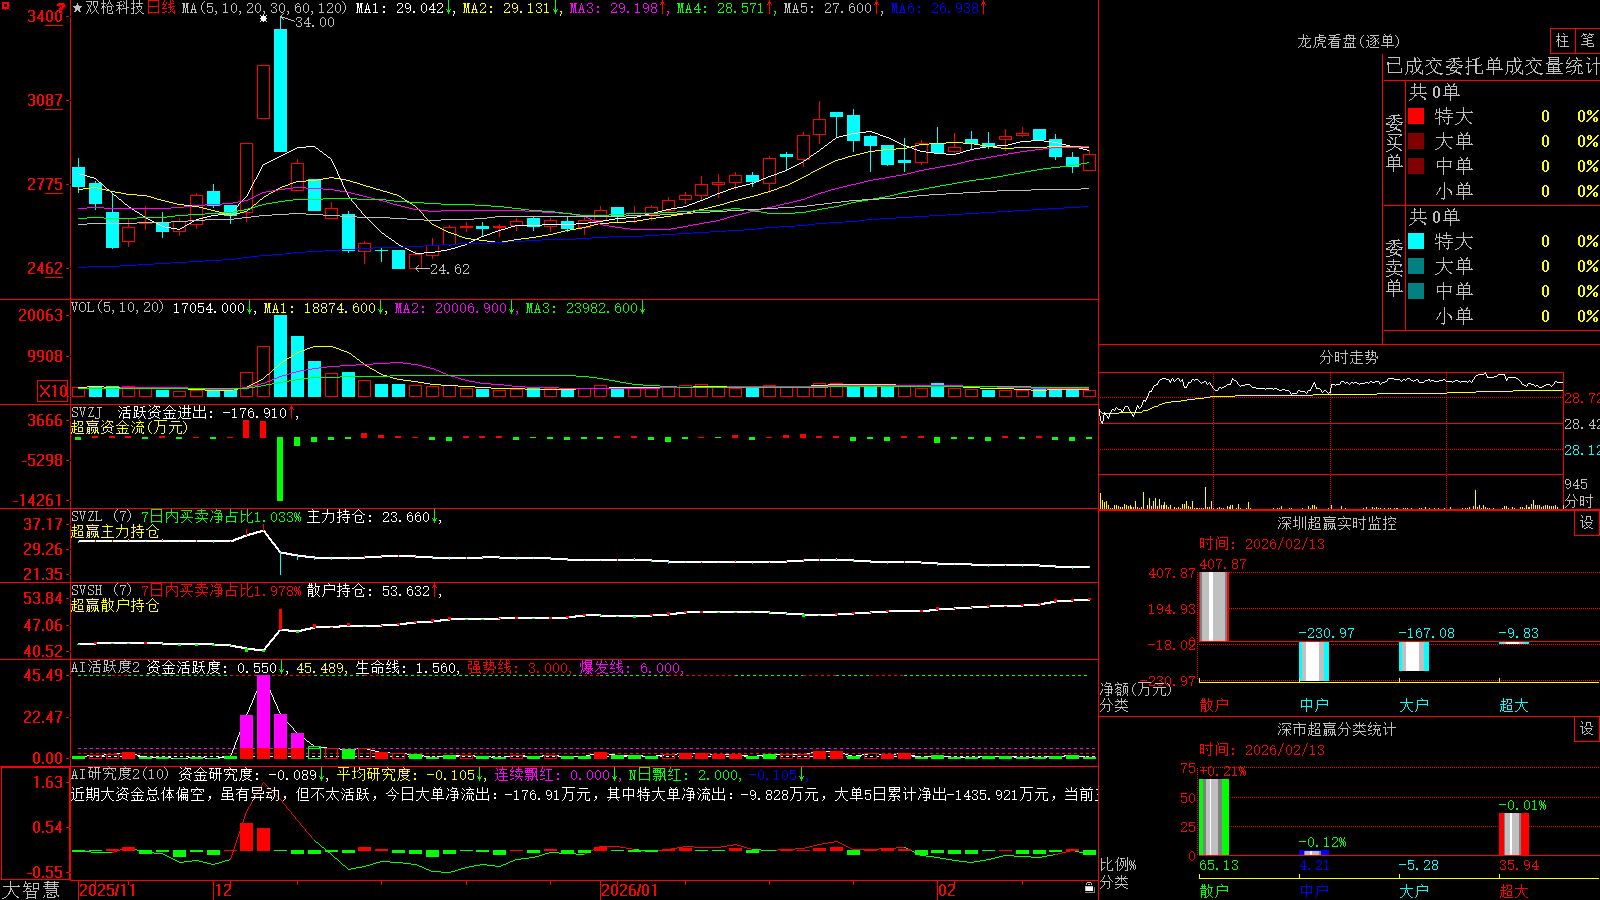This screenshot has width=1600, height=900.
Task: Click the 散户 65.13 bar in 深市超赢分类统计
Action: 1214,817
